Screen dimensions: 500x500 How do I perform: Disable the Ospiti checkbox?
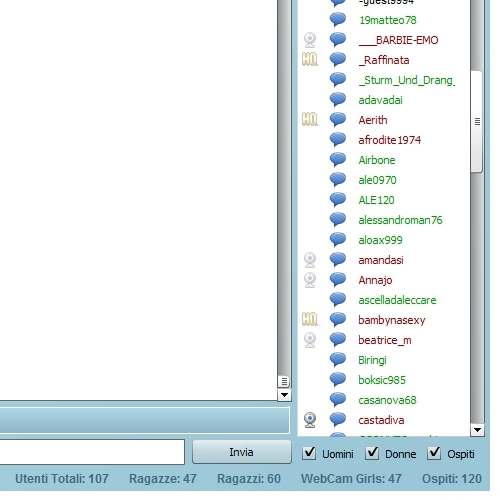pyautogui.click(x=434, y=453)
